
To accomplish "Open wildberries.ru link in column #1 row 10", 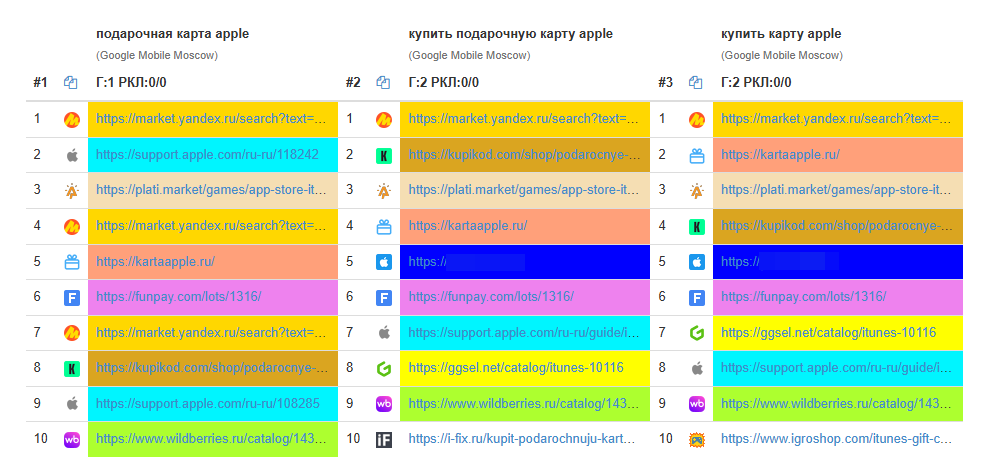I will click(212, 439).
